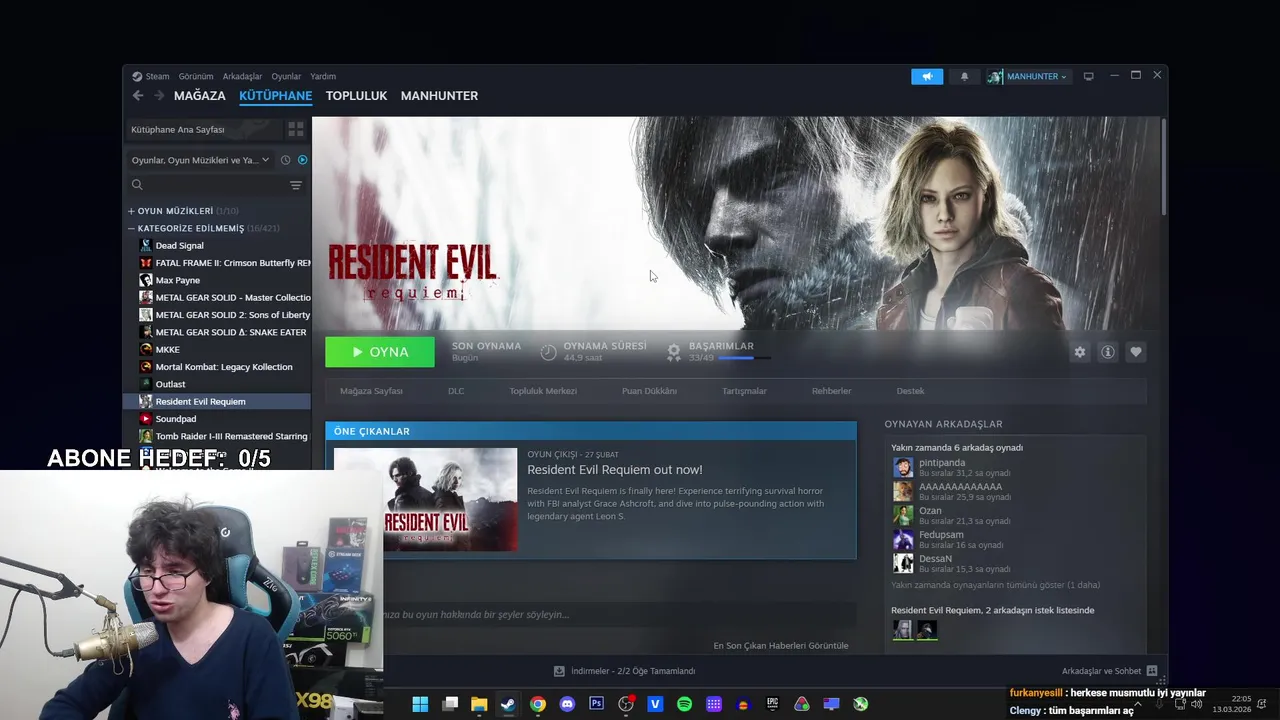Open Arkadaşlar ve Sohbet chat icon
The height and width of the screenshot is (720, 1280).
(x=1152, y=671)
